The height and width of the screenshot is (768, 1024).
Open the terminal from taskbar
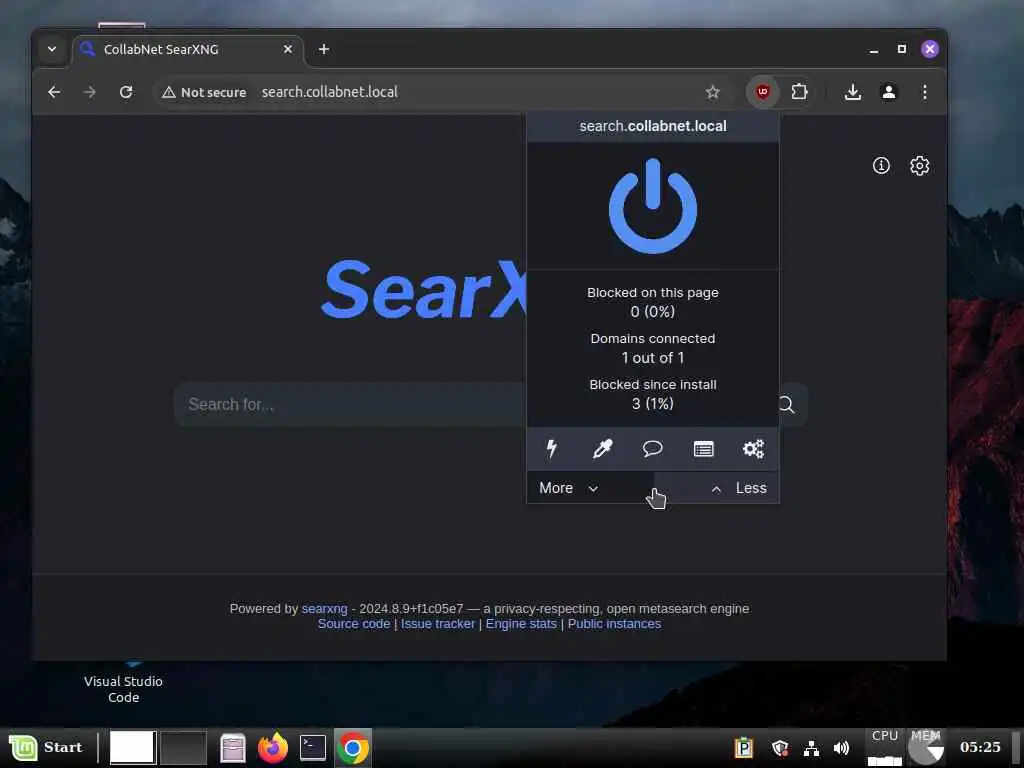[x=313, y=747]
